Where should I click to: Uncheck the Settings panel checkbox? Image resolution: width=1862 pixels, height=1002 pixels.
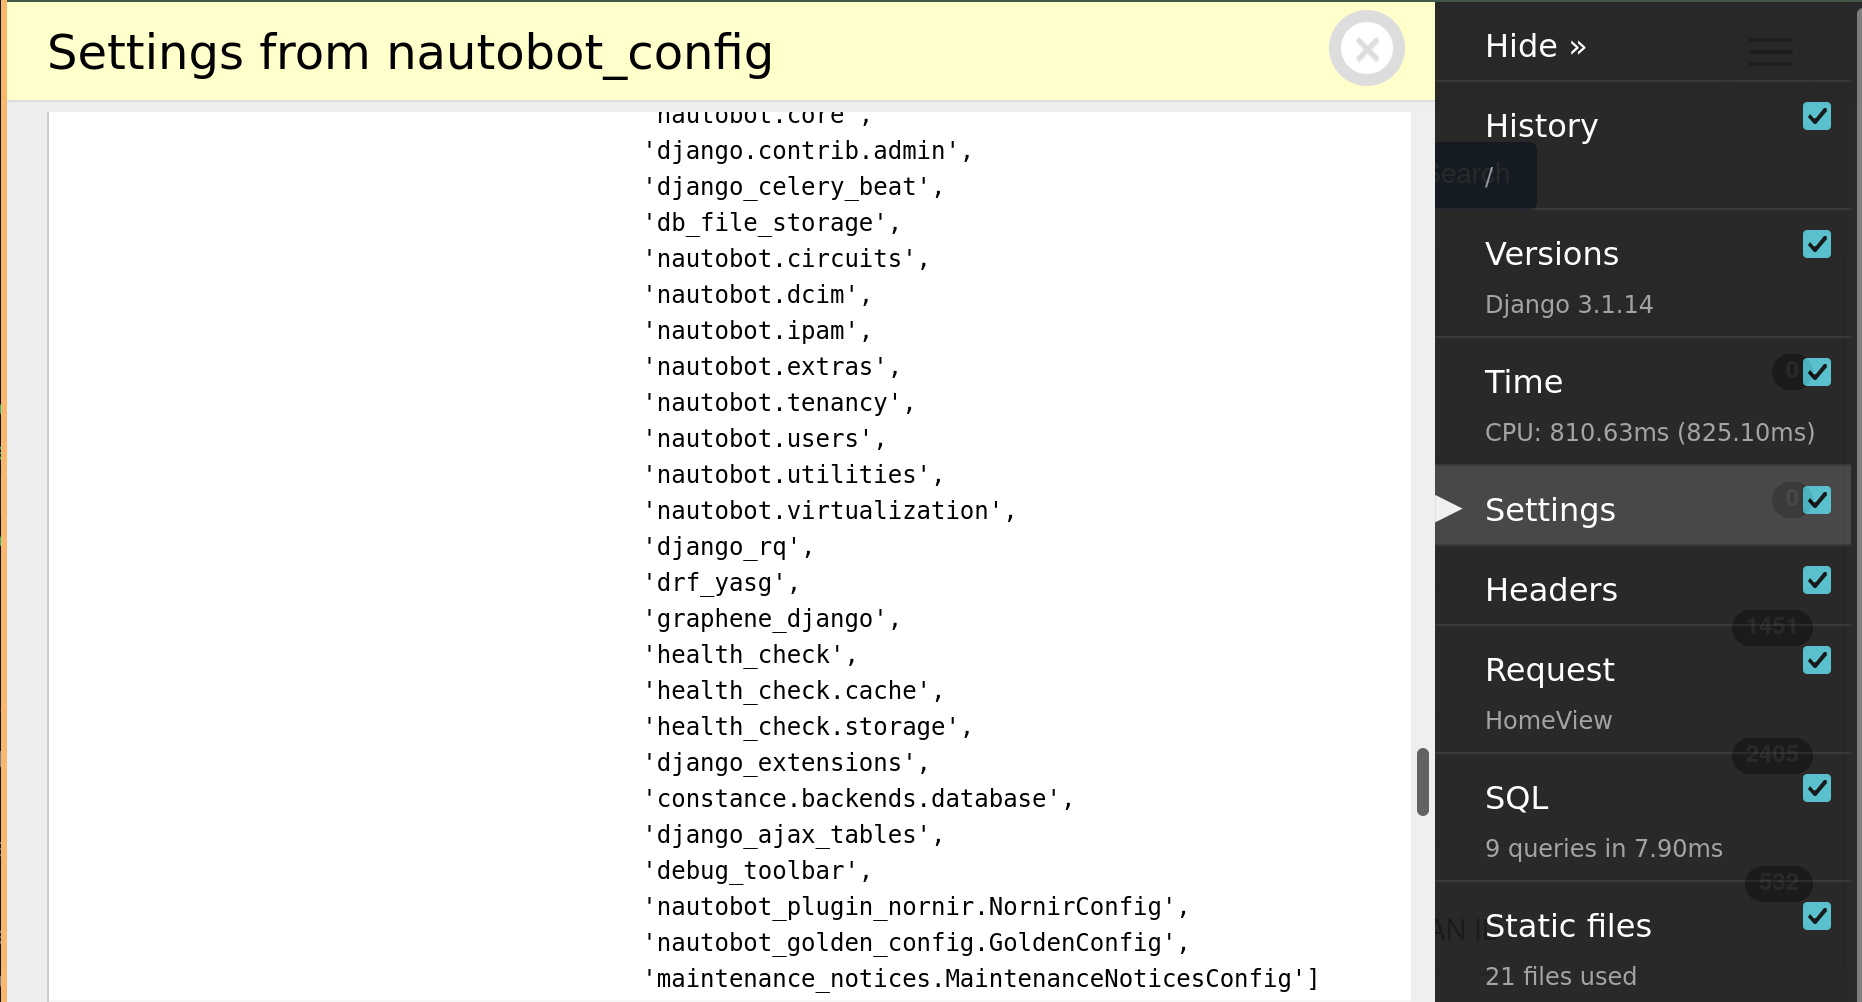pos(1817,500)
